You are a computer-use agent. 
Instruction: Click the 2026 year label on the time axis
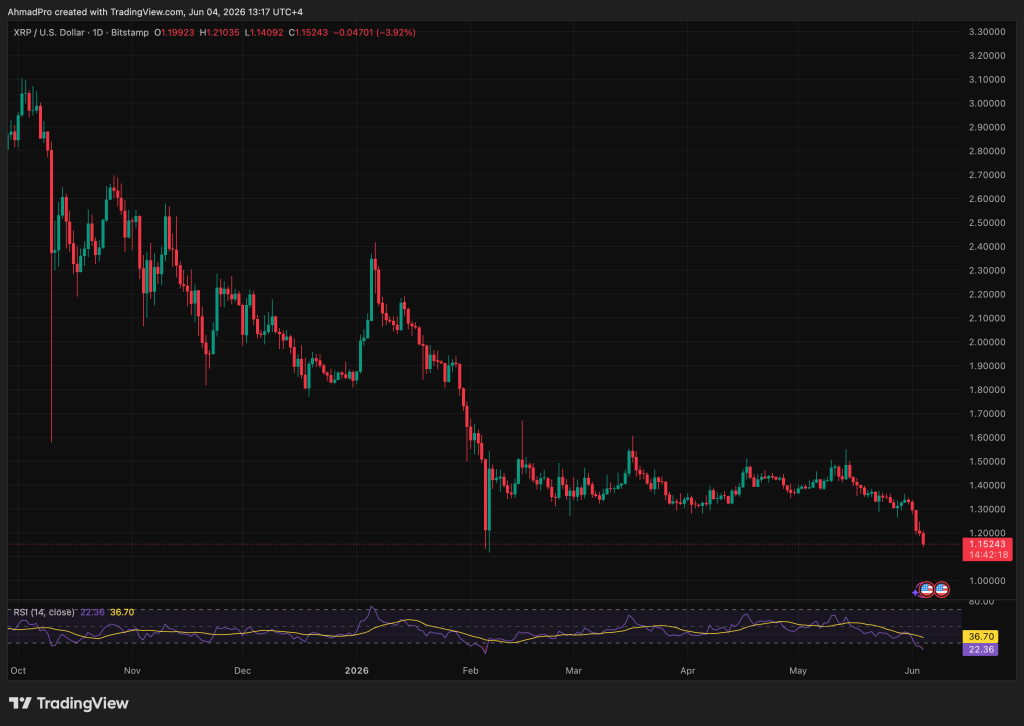pyautogui.click(x=357, y=671)
